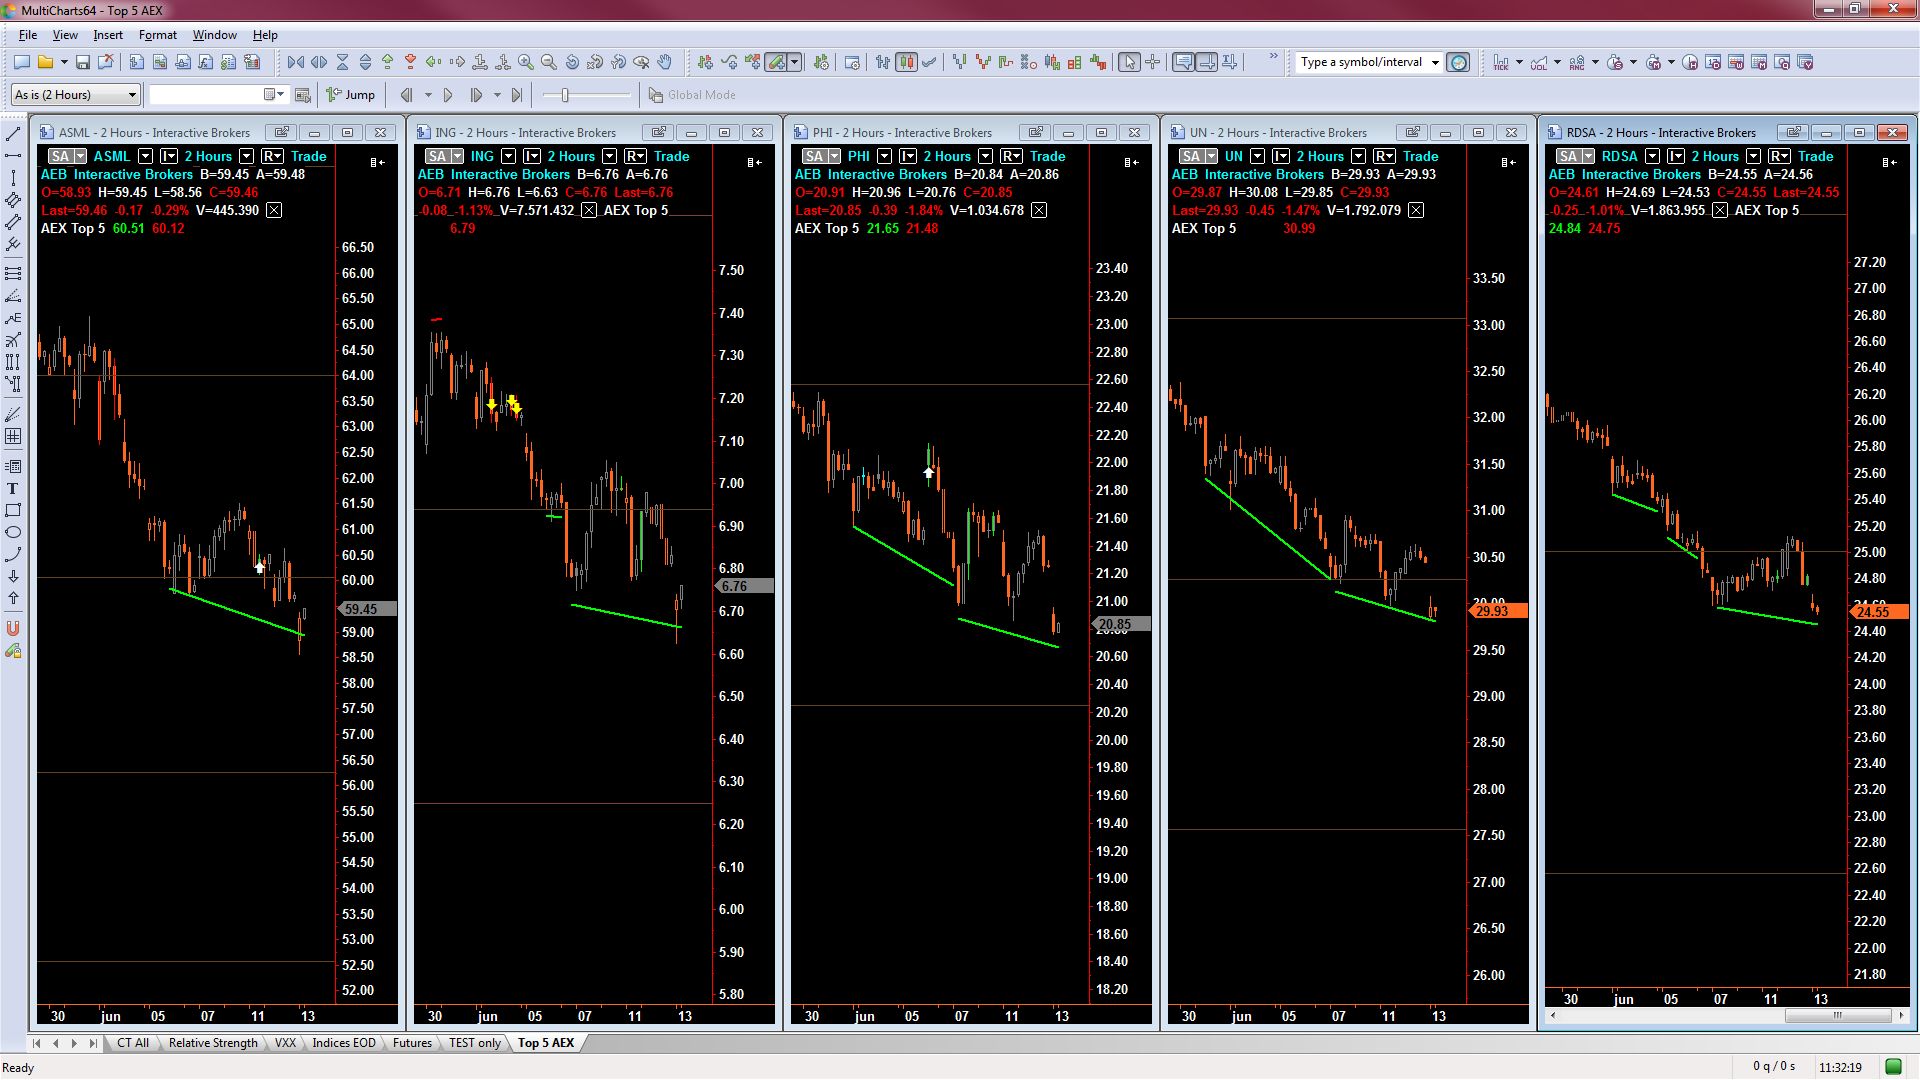This screenshot has width=1920, height=1080.
Task: Click the Jump button
Action: pos(350,95)
